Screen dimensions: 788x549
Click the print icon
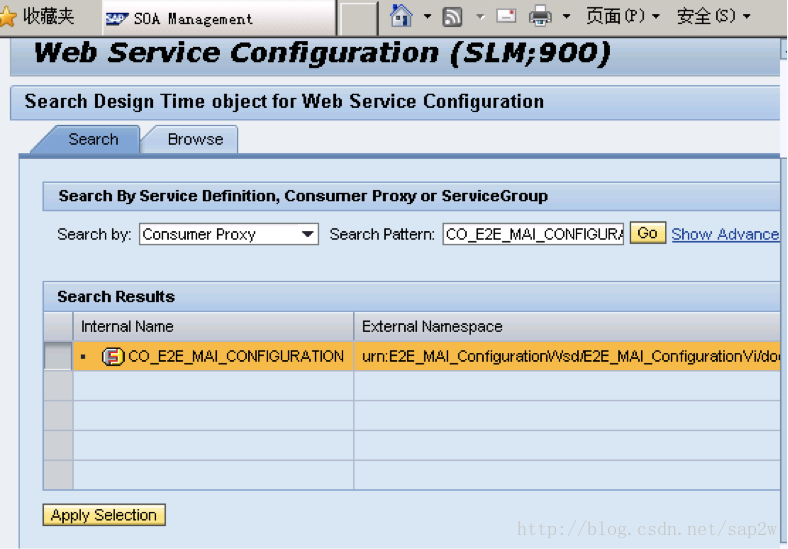coord(540,16)
